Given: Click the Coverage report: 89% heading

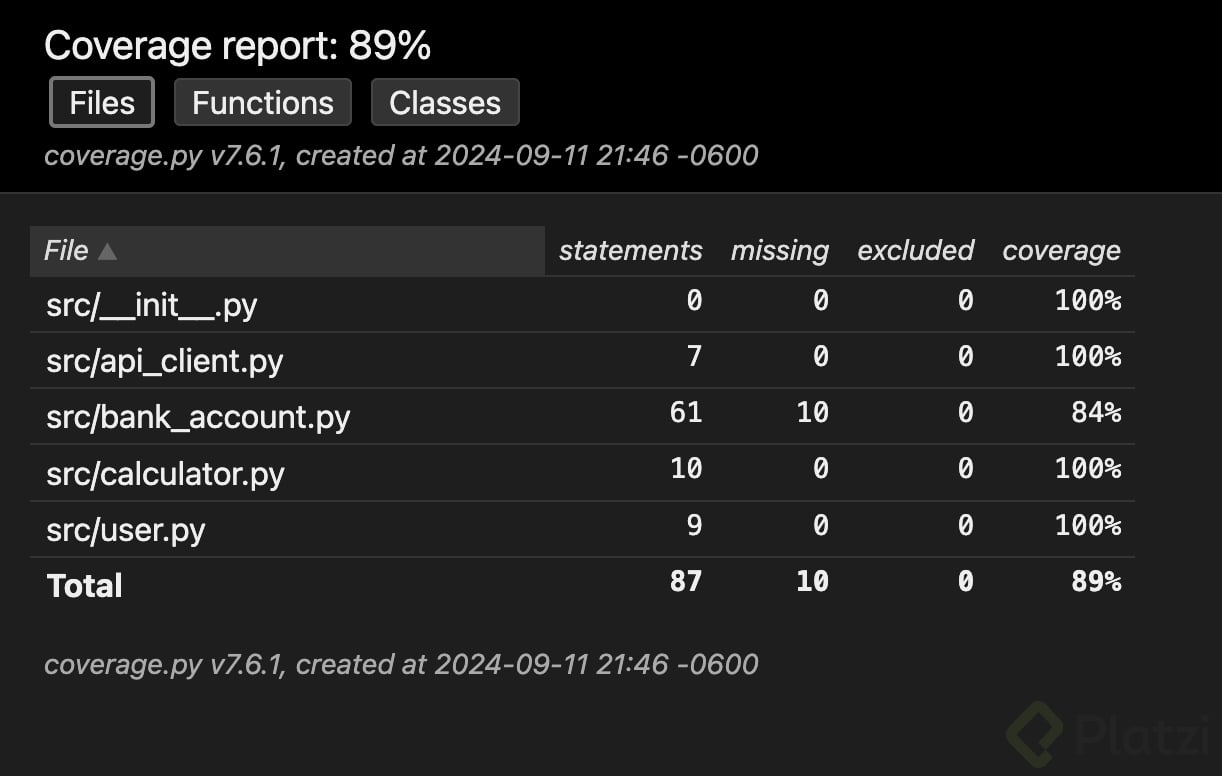Looking at the screenshot, I should [238, 46].
